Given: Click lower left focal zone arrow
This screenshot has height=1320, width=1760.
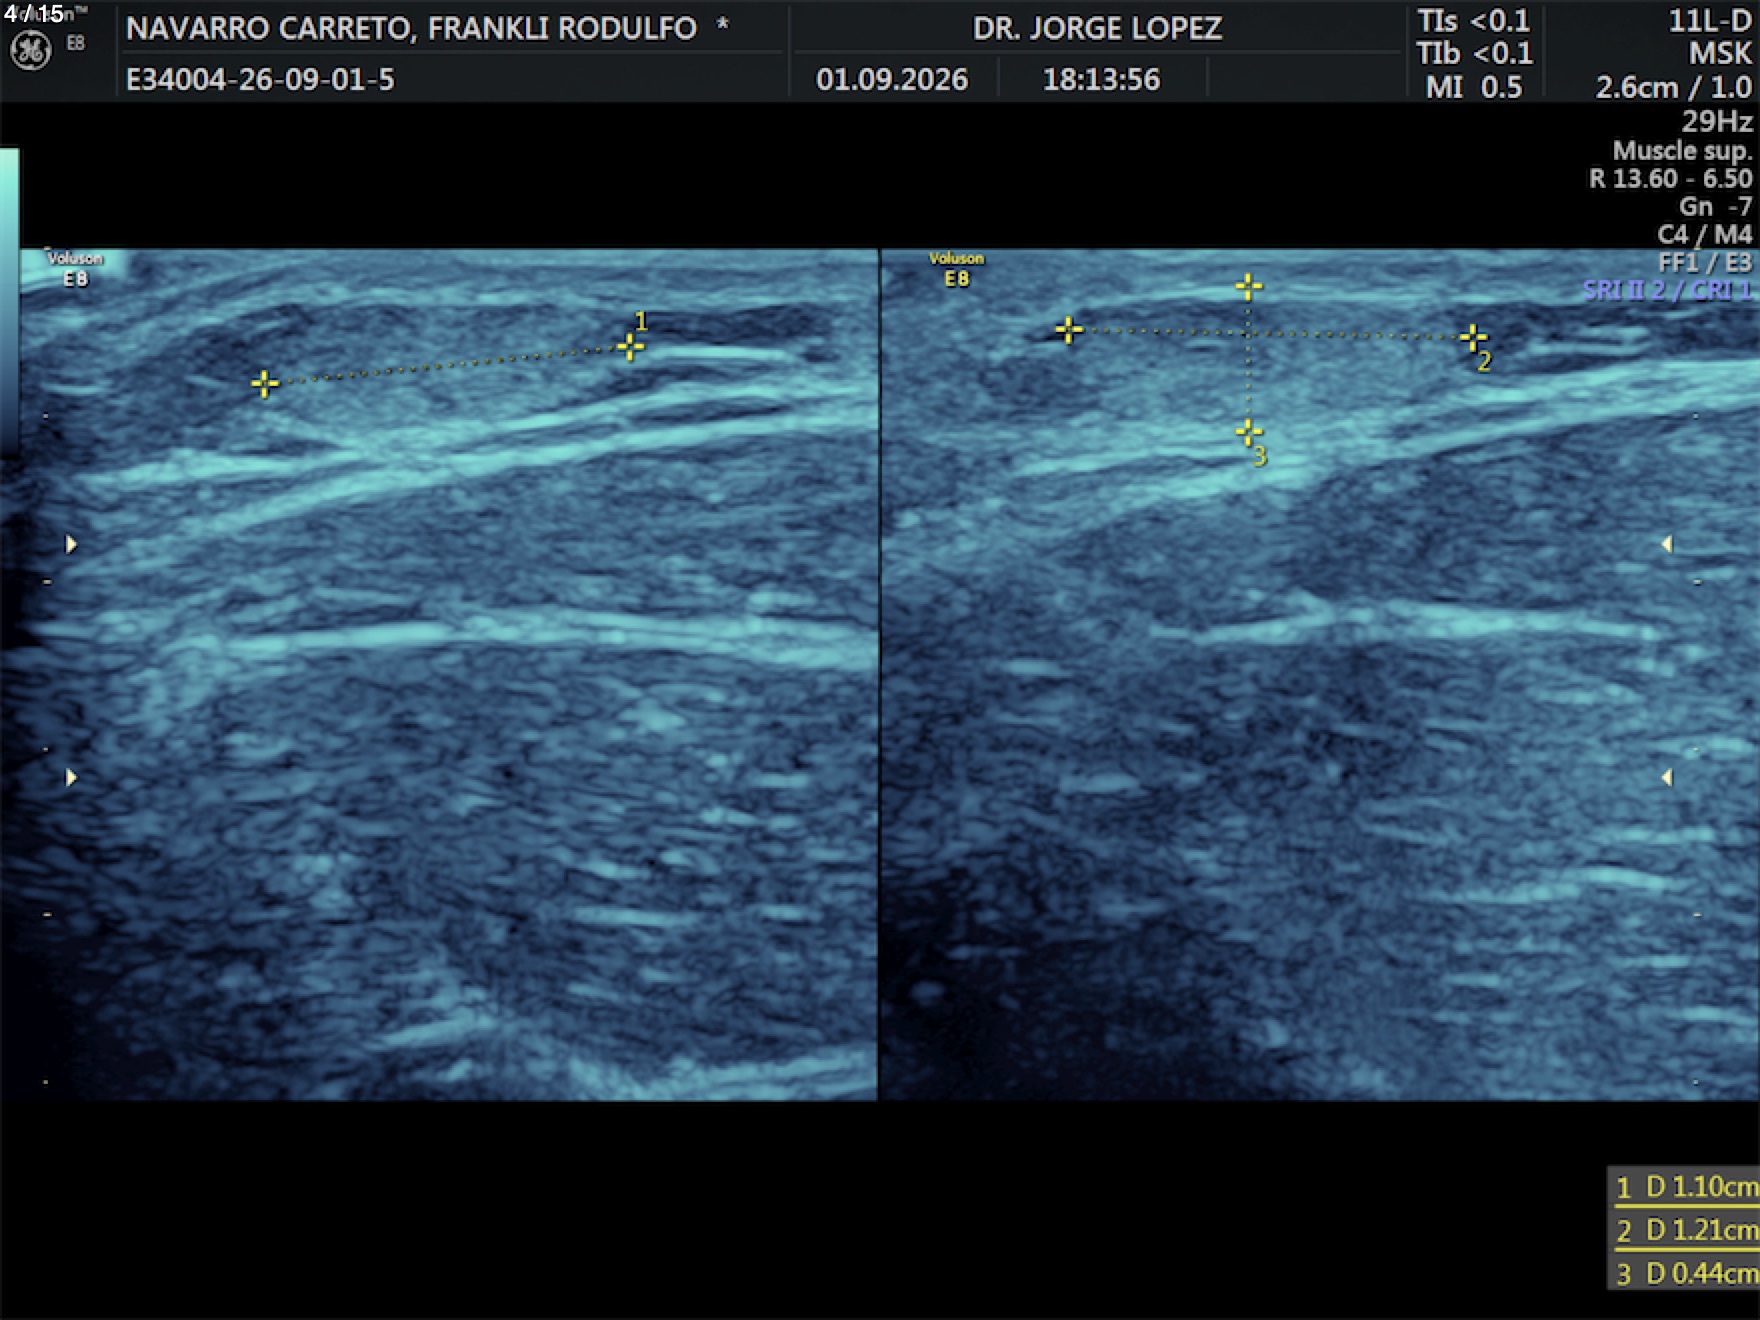Looking at the screenshot, I should pos(71,777).
